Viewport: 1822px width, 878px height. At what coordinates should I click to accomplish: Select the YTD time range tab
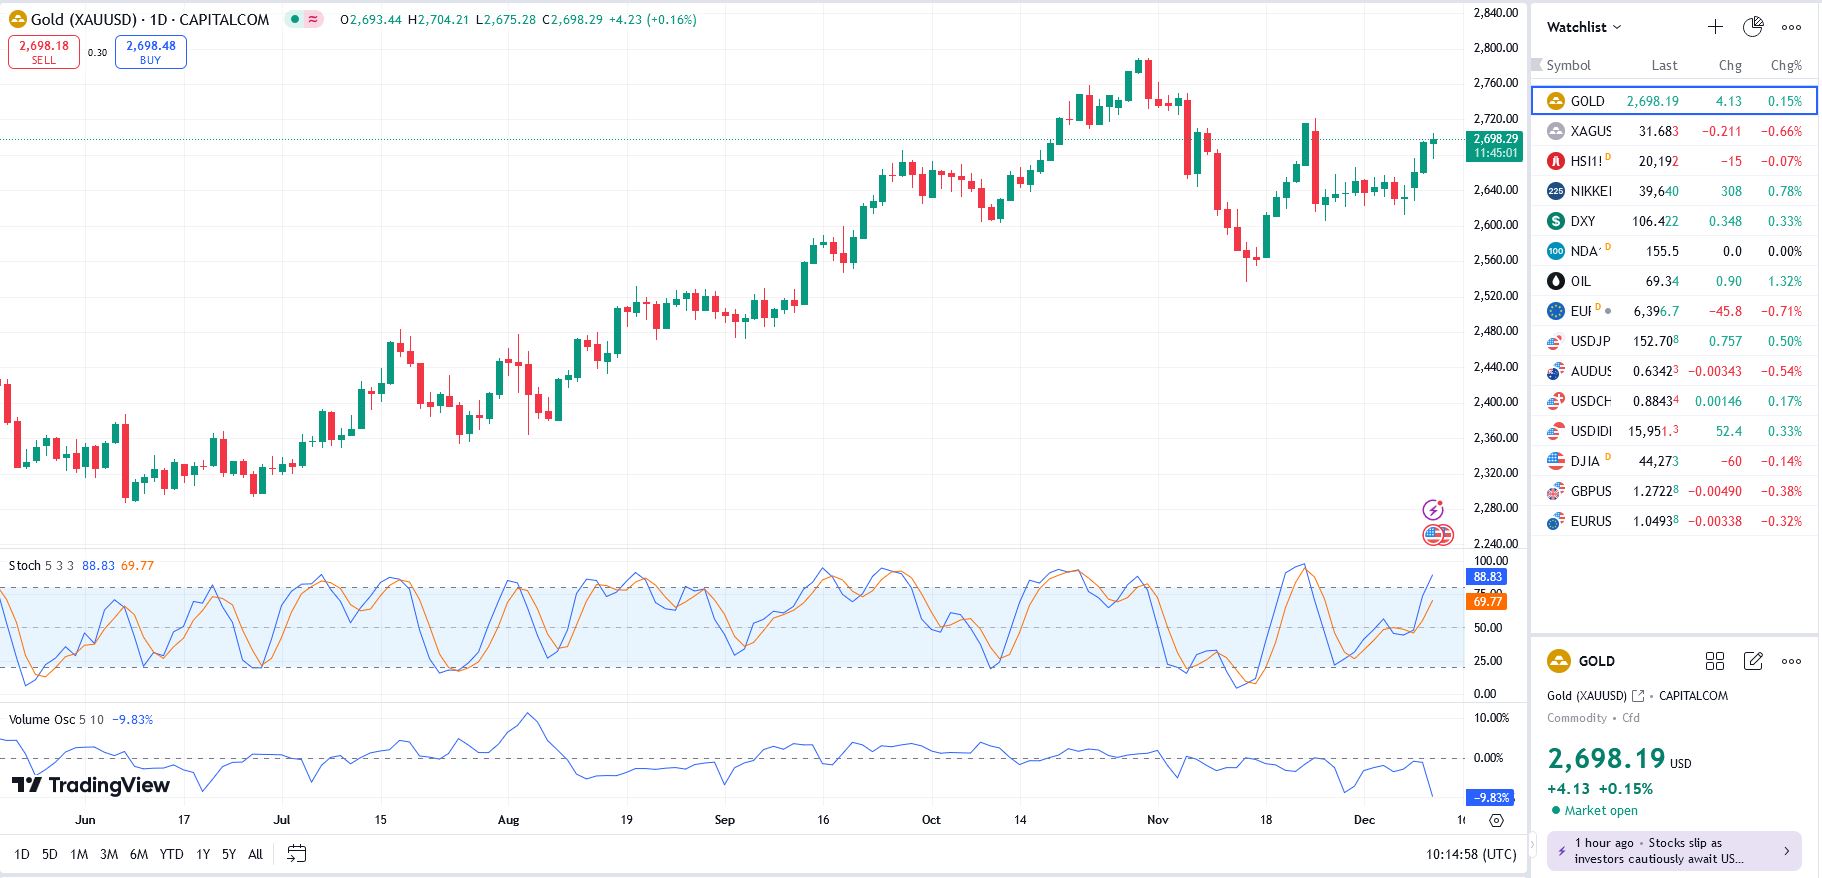(172, 854)
